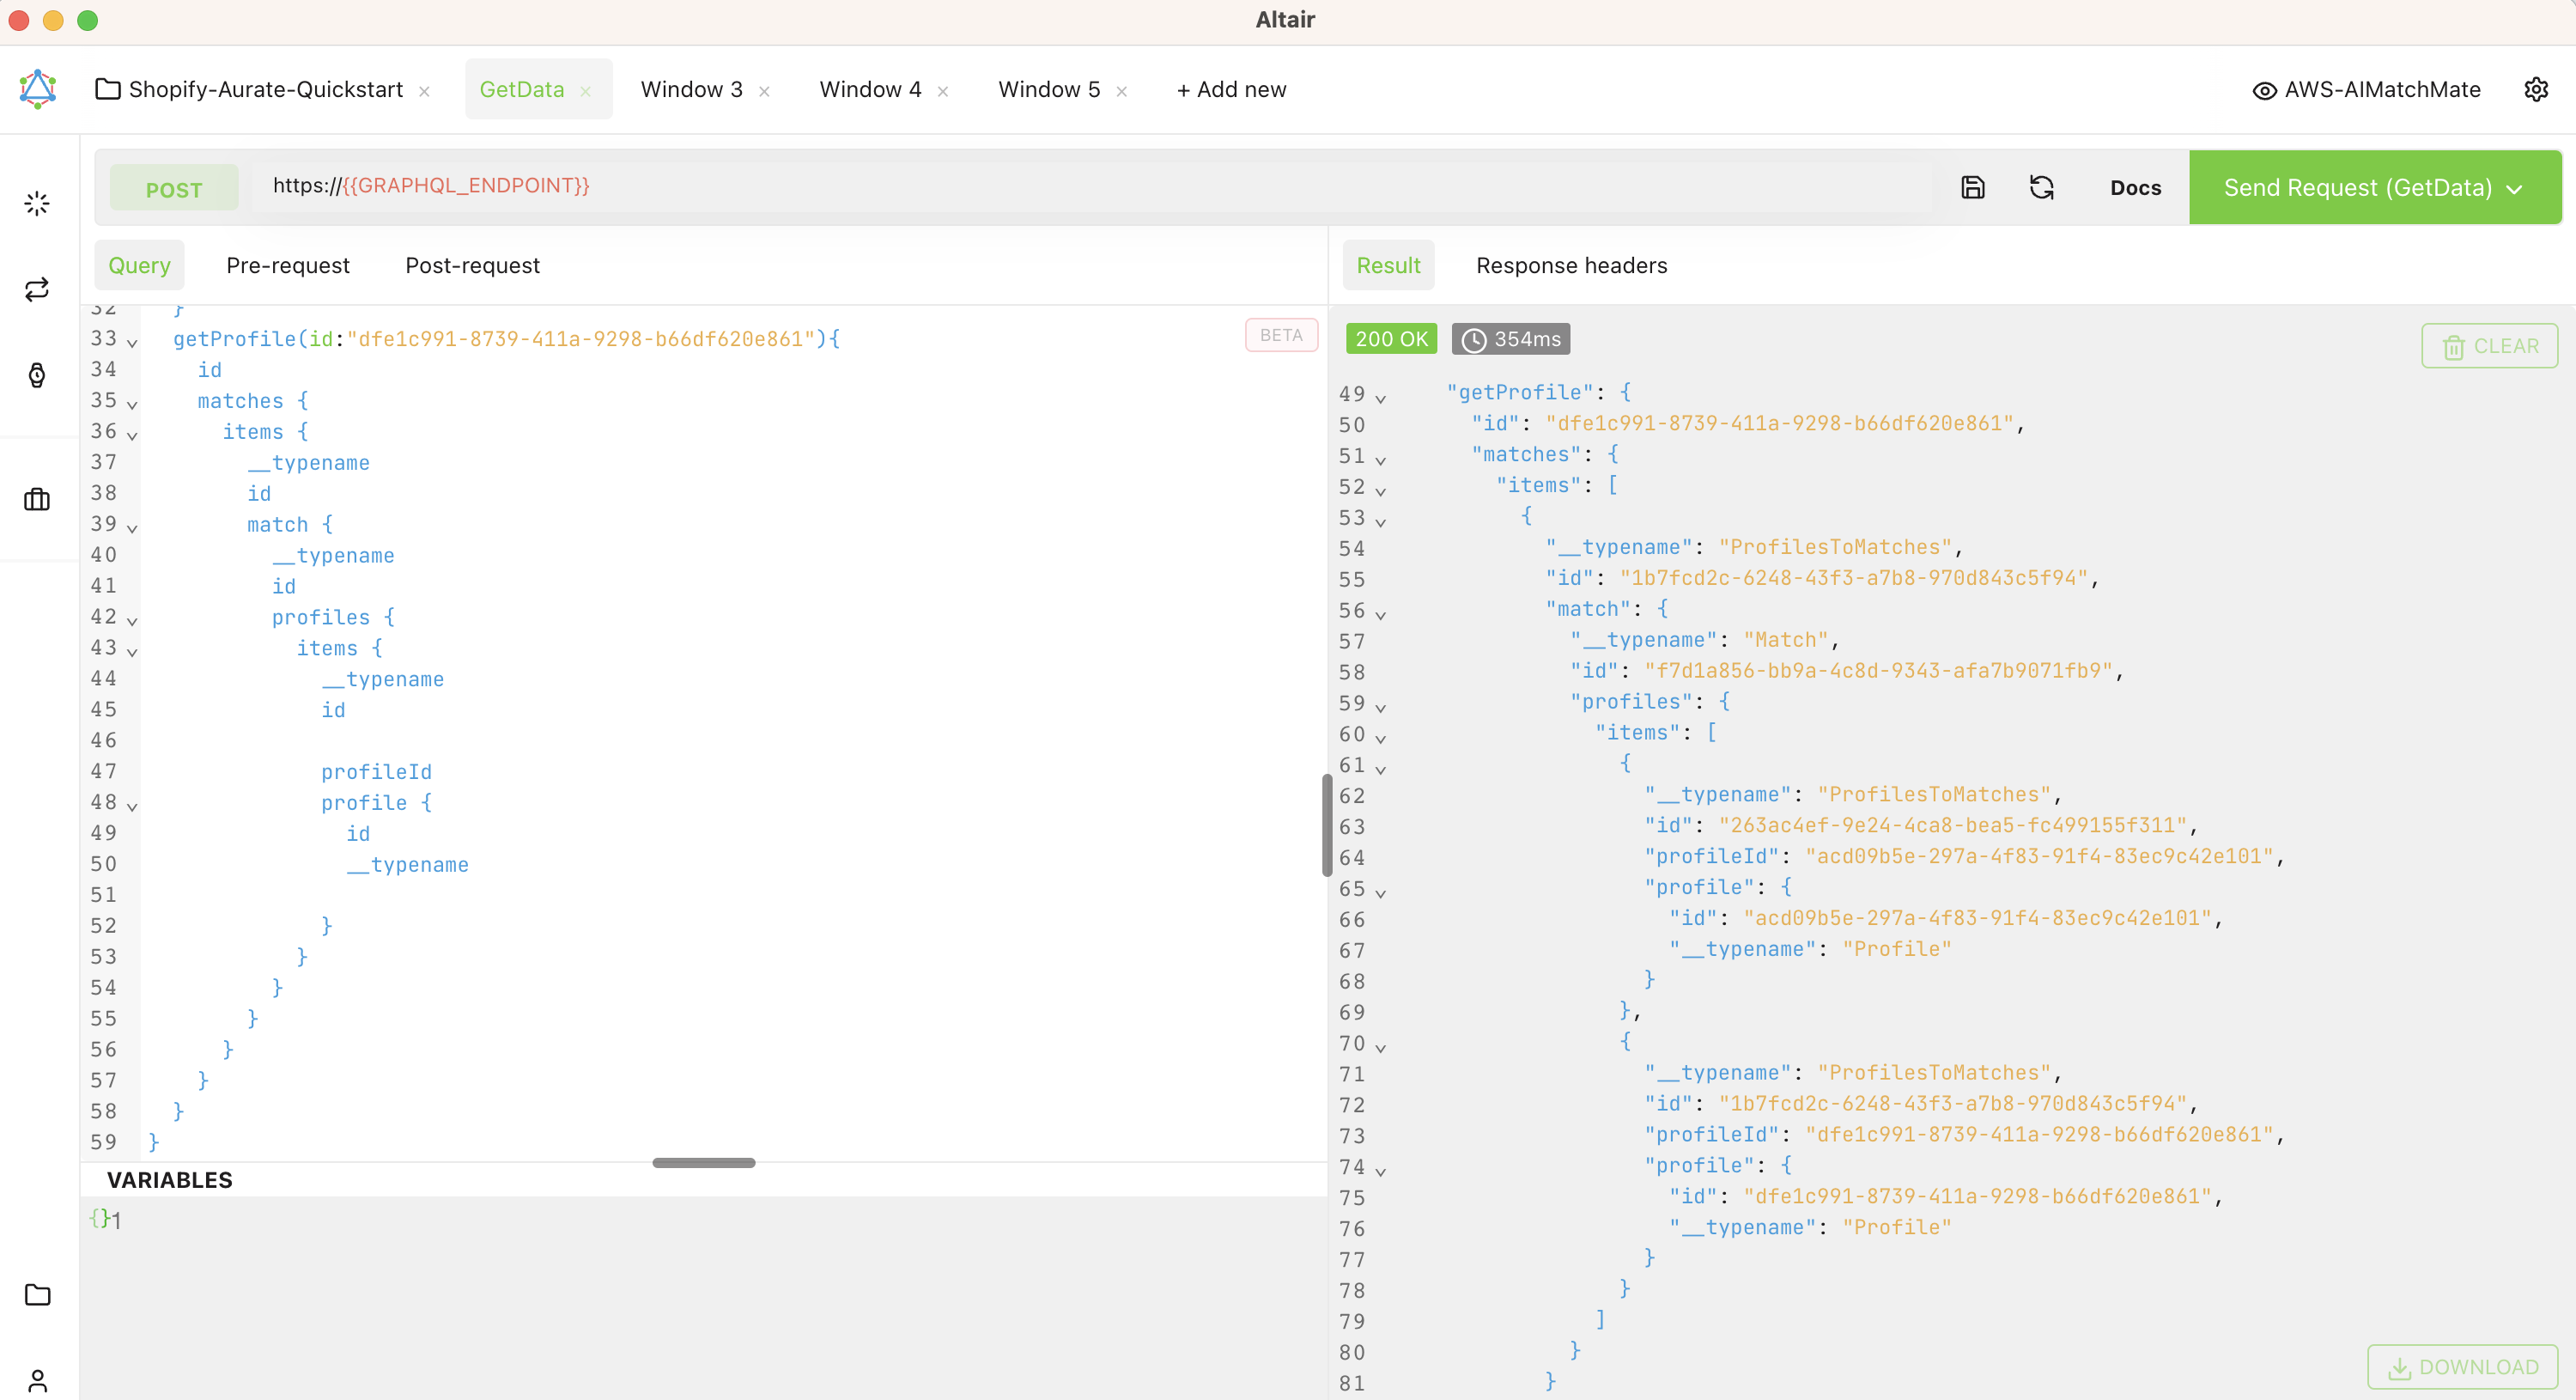
Task: Collapse the "matches" result at line 51
Action: (1380, 460)
